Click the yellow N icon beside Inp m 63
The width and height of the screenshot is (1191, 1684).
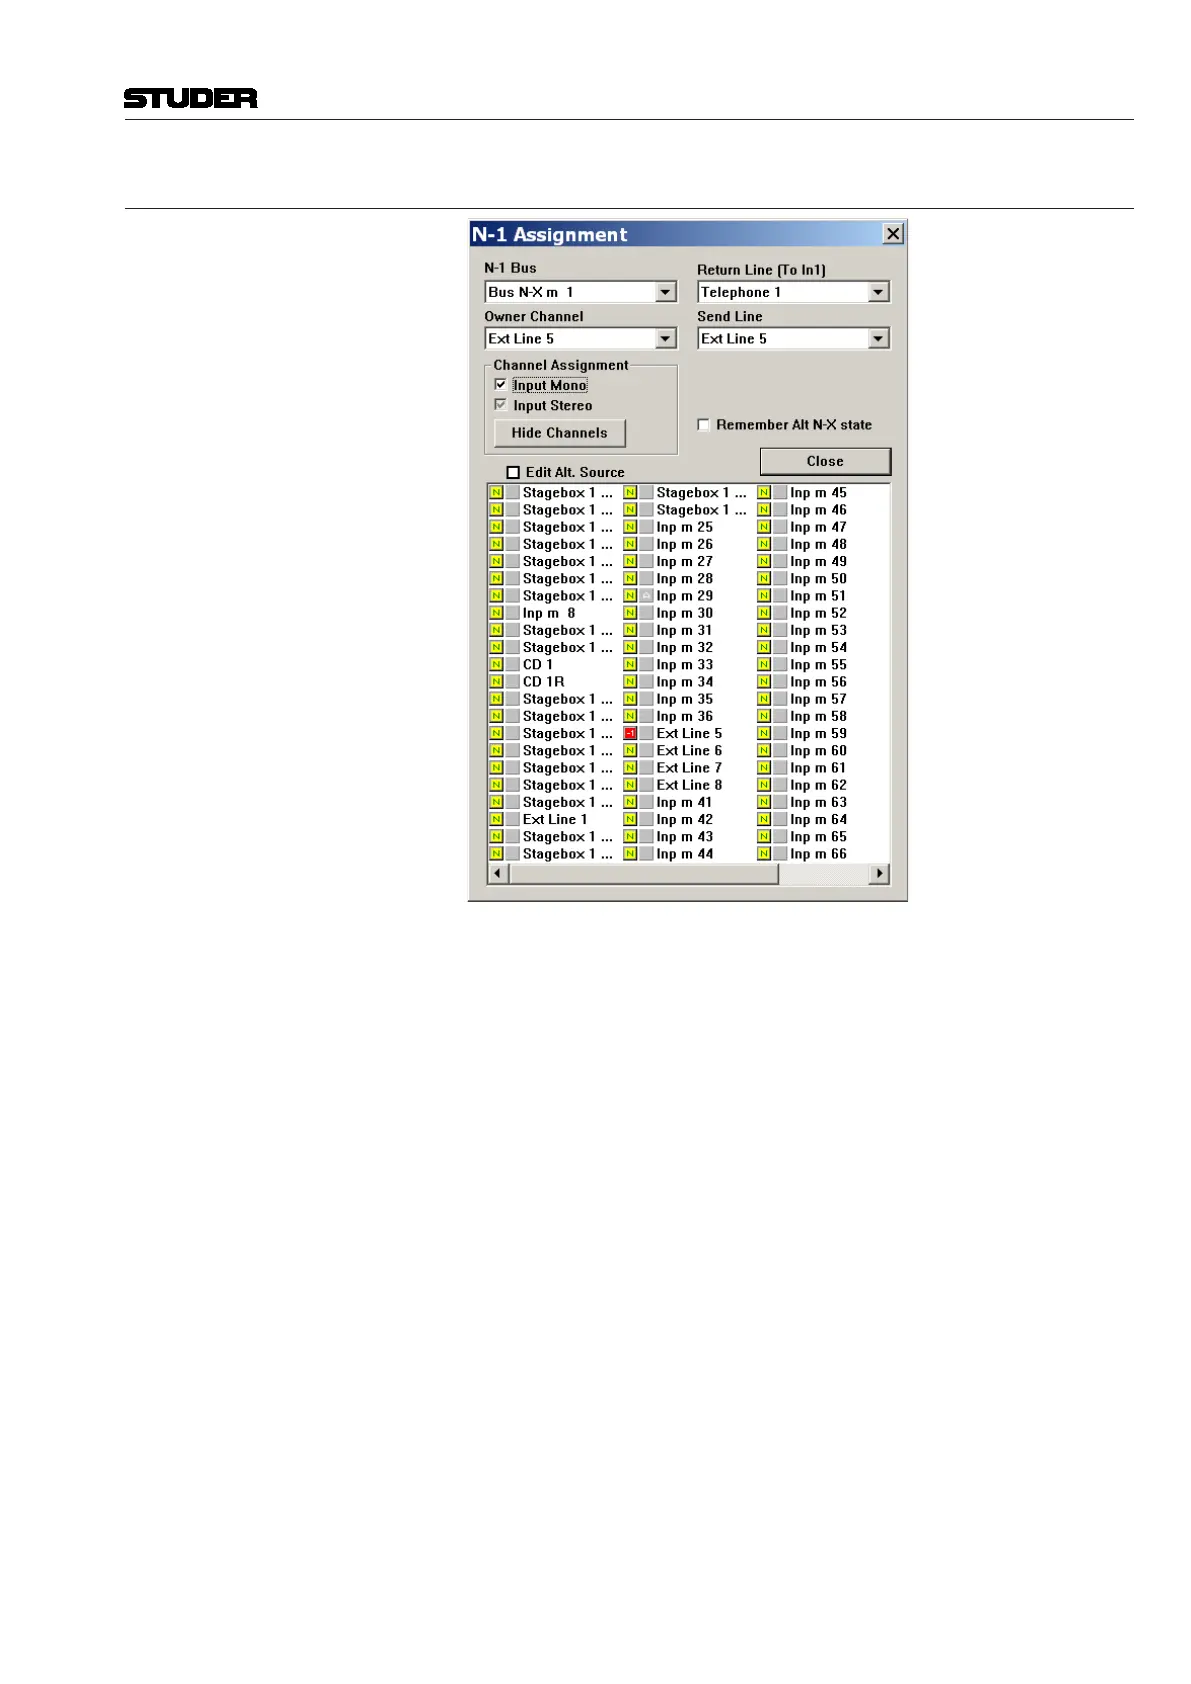pyautogui.click(x=764, y=803)
